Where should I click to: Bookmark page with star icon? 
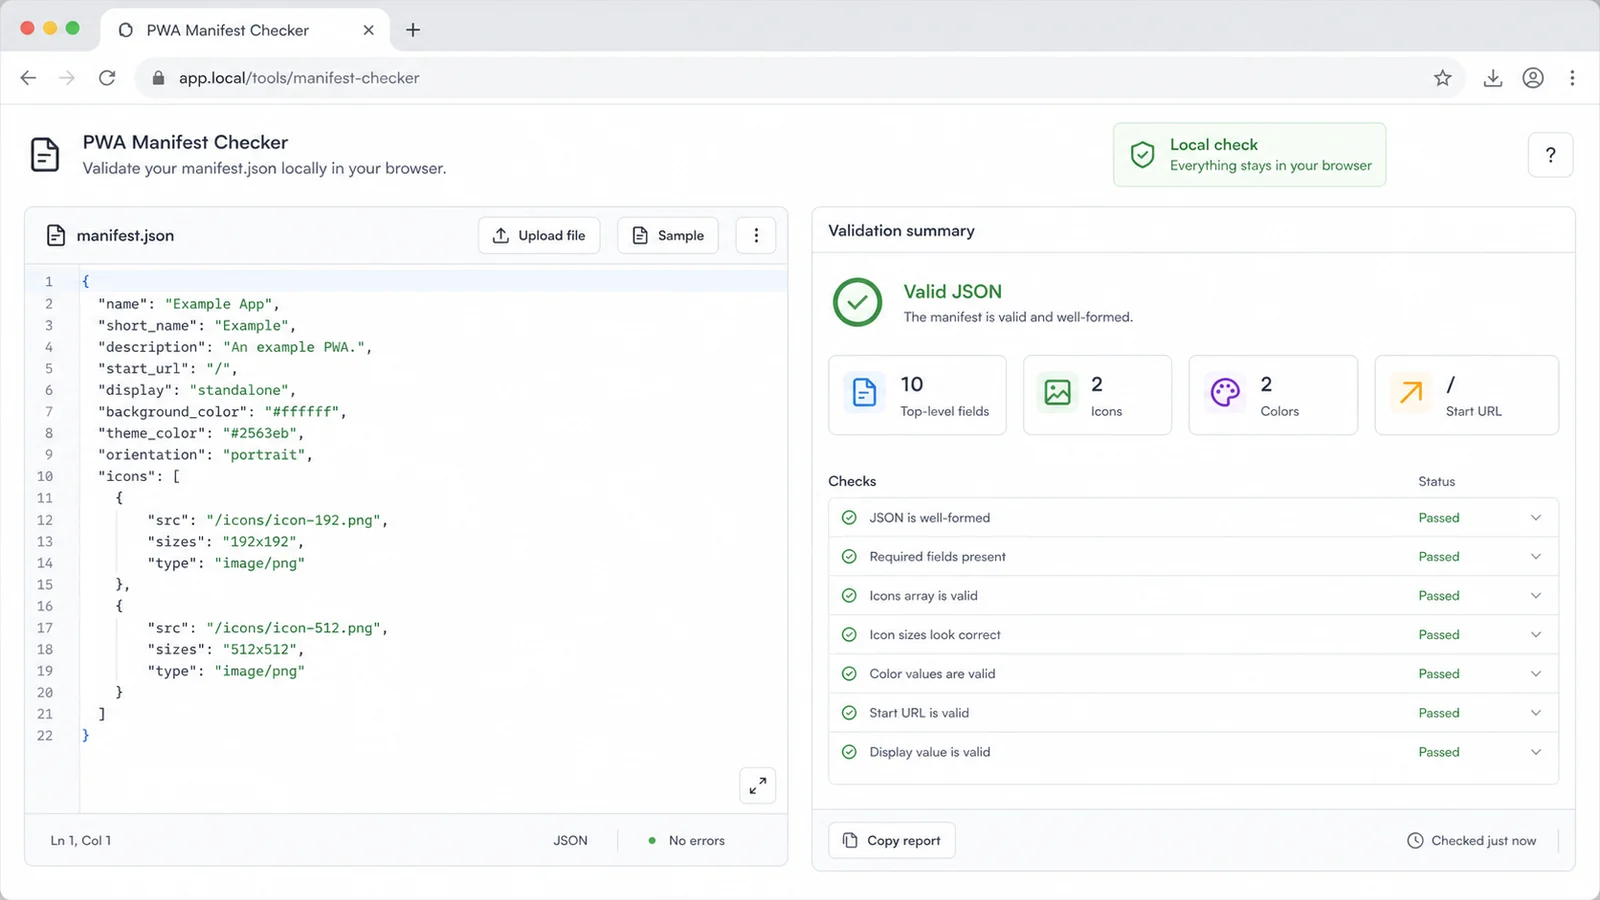1442,78
